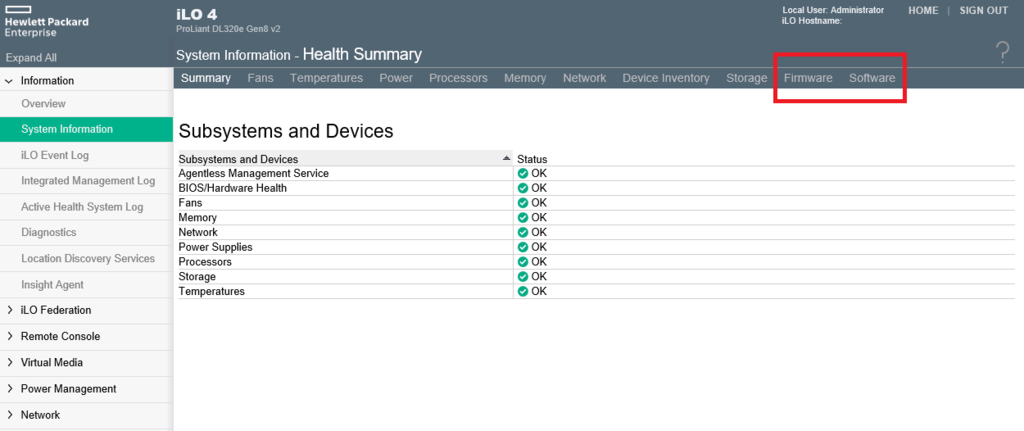Open the Memory tab

click(525, 78)
